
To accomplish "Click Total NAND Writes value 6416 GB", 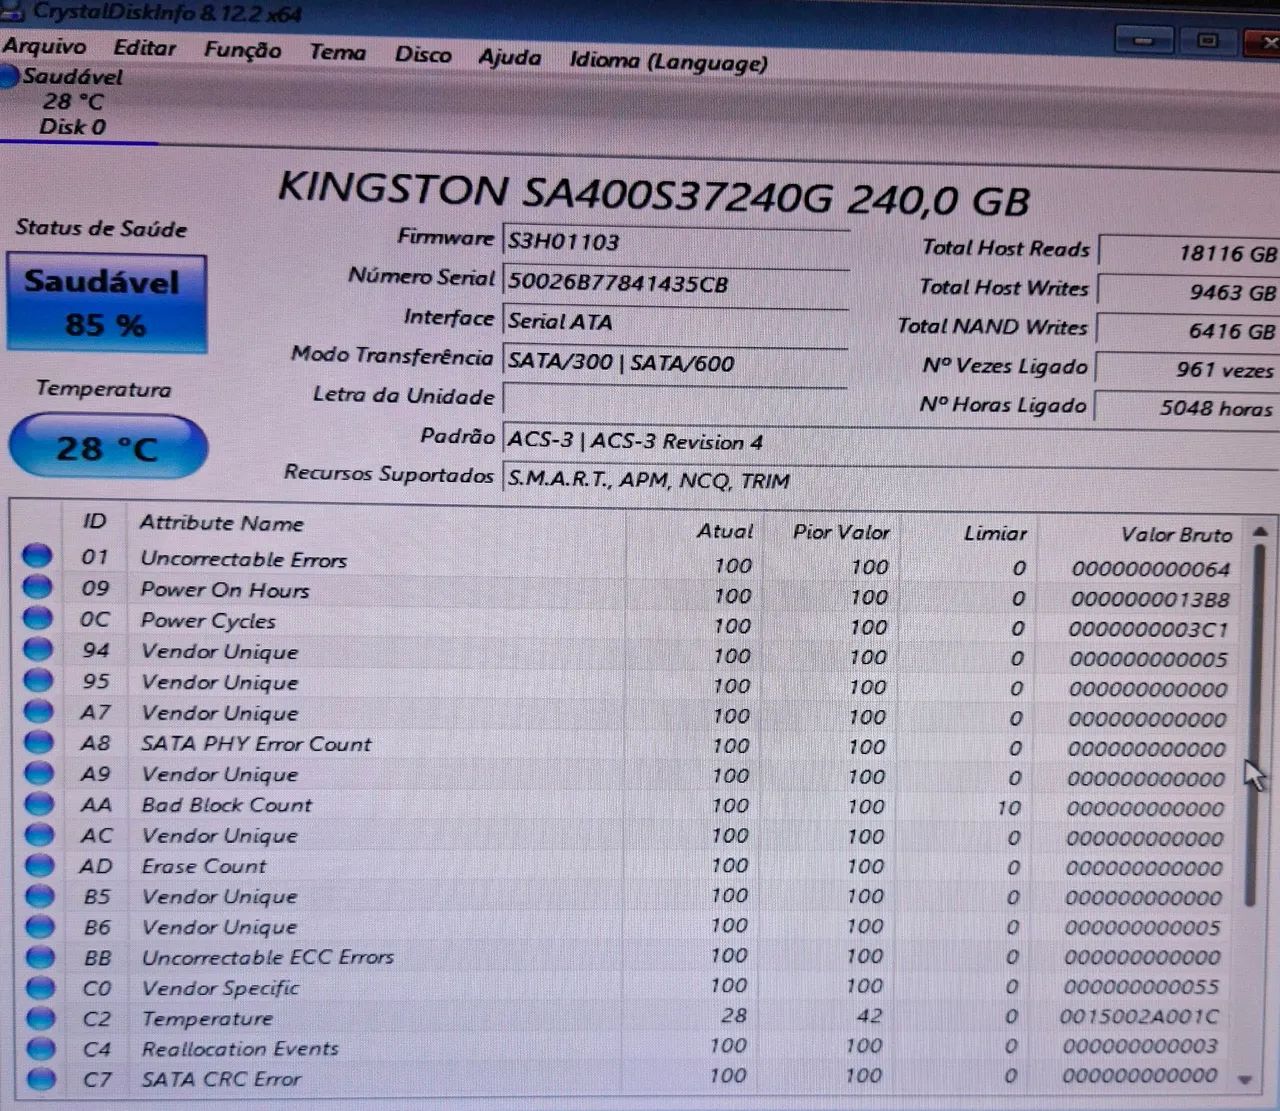I will tap(1188, 331).
